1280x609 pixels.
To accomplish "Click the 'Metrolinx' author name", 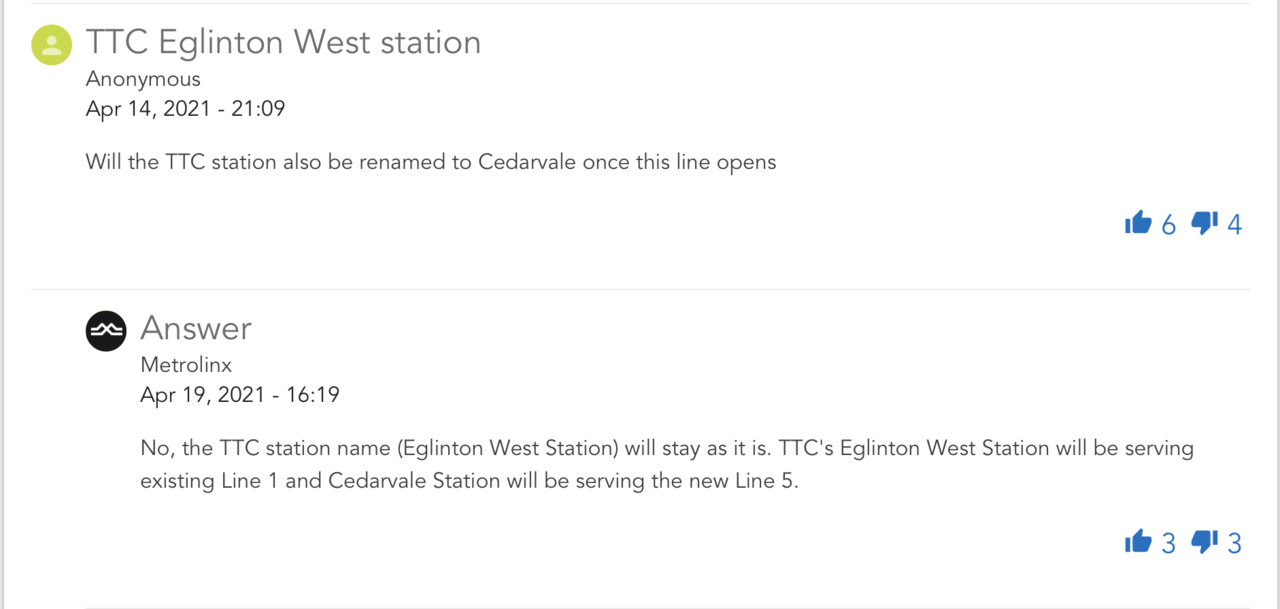I will tap(186, 365).
